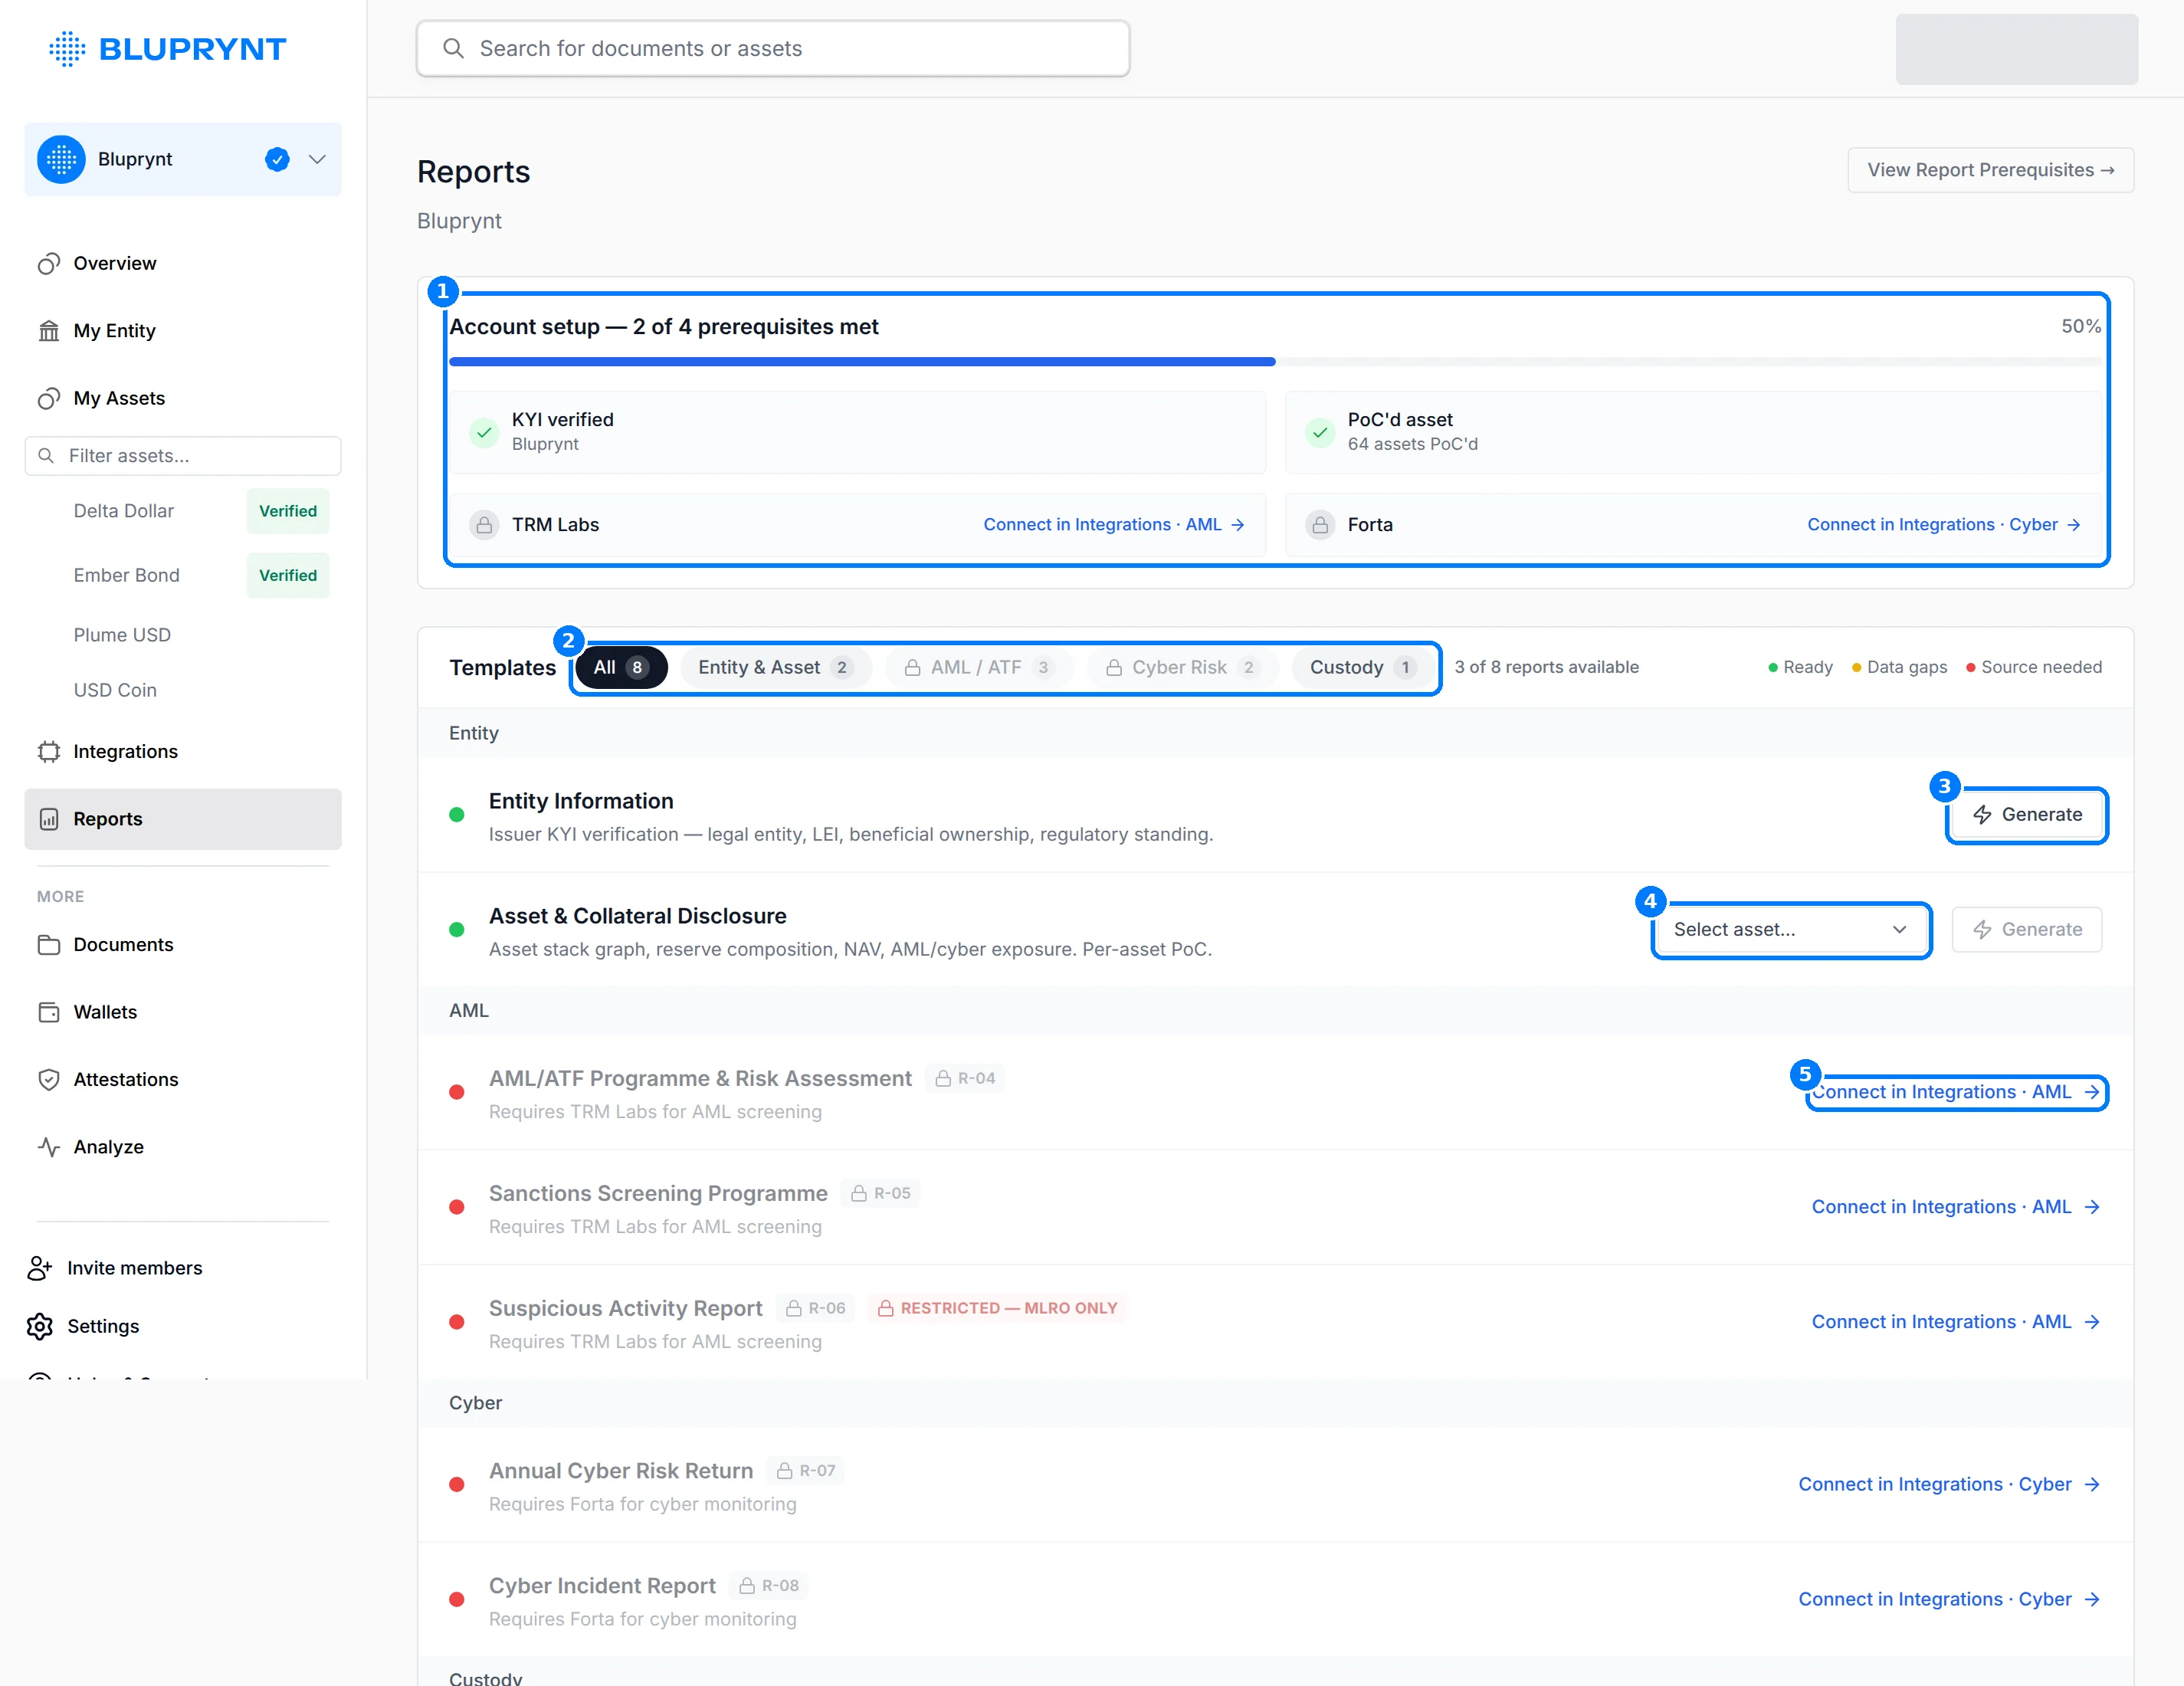2184x1686 pixels.
Task: Connect Cyber integration for Annual Cyber Risk Return
Action: point(1949,1485)
